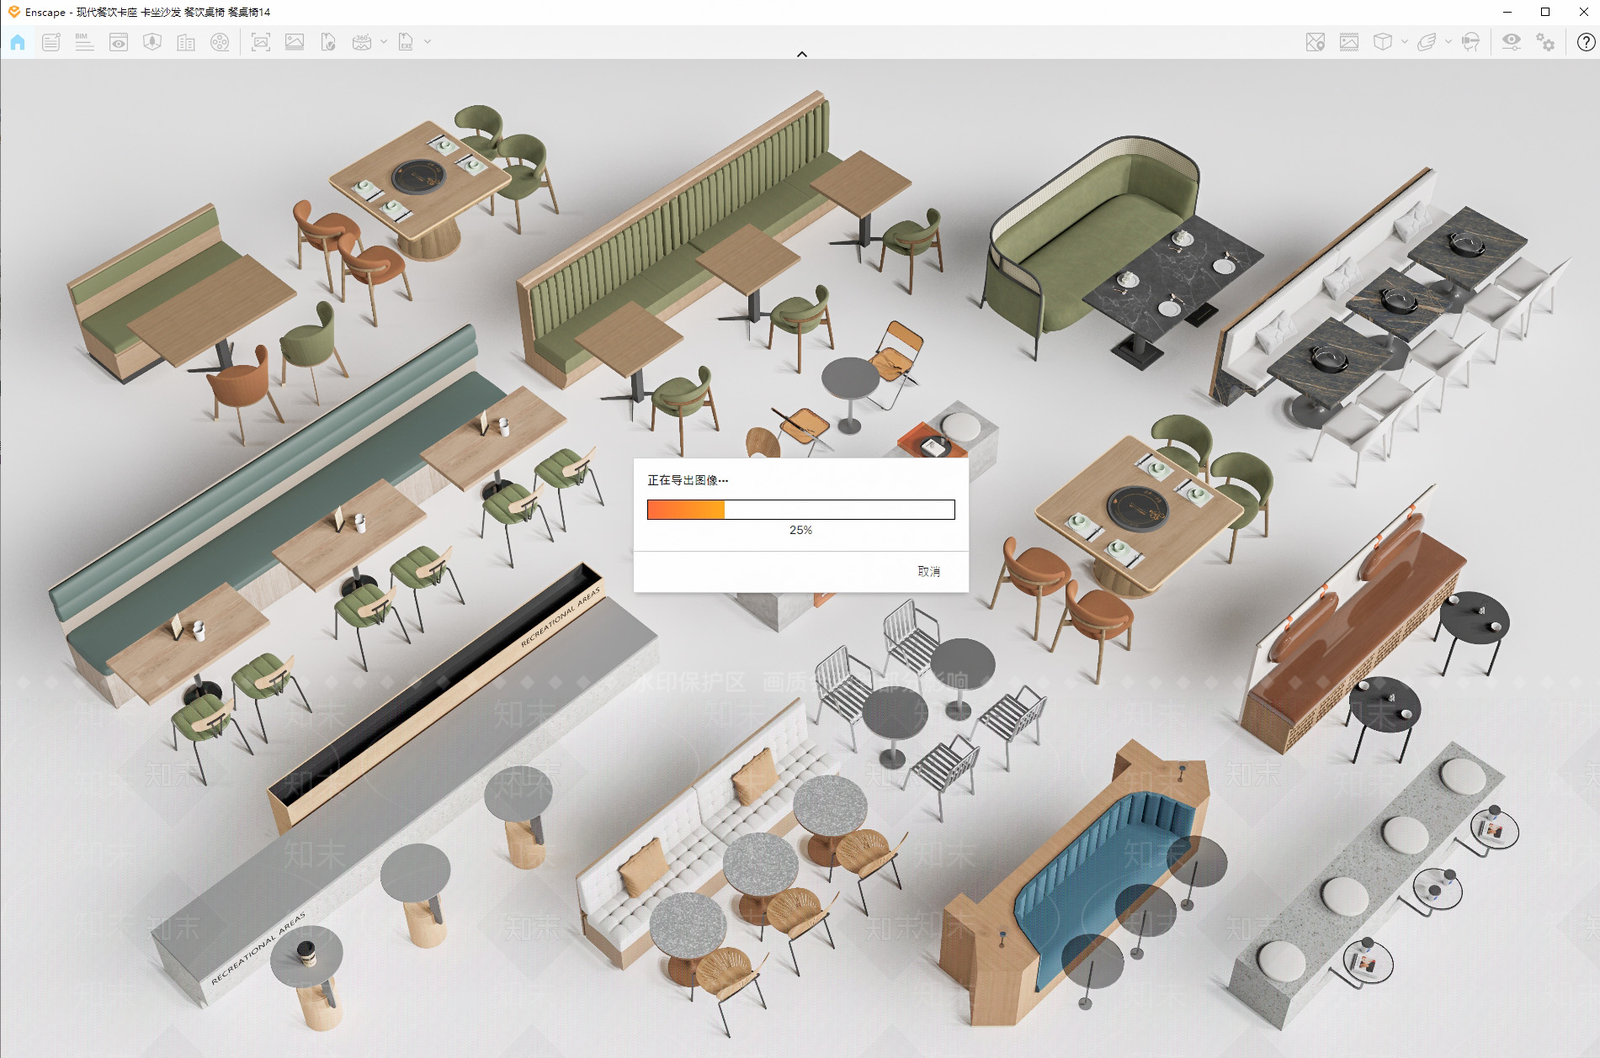Open the video editor film reel icon
The height and width of the screenshot is (1058, 1600).
(220, 42)
